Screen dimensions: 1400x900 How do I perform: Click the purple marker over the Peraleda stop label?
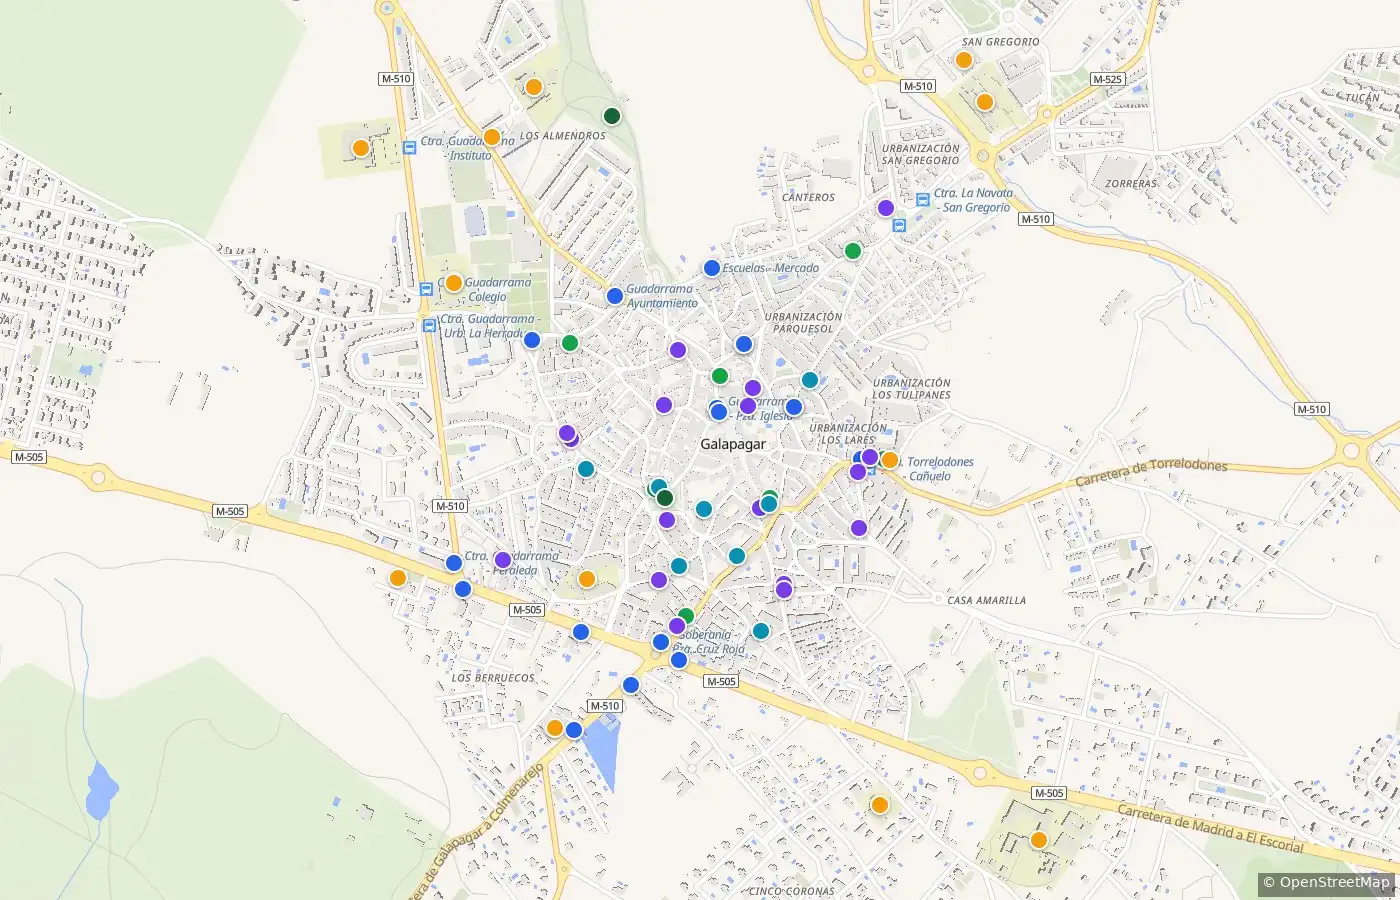click(503, 560)
